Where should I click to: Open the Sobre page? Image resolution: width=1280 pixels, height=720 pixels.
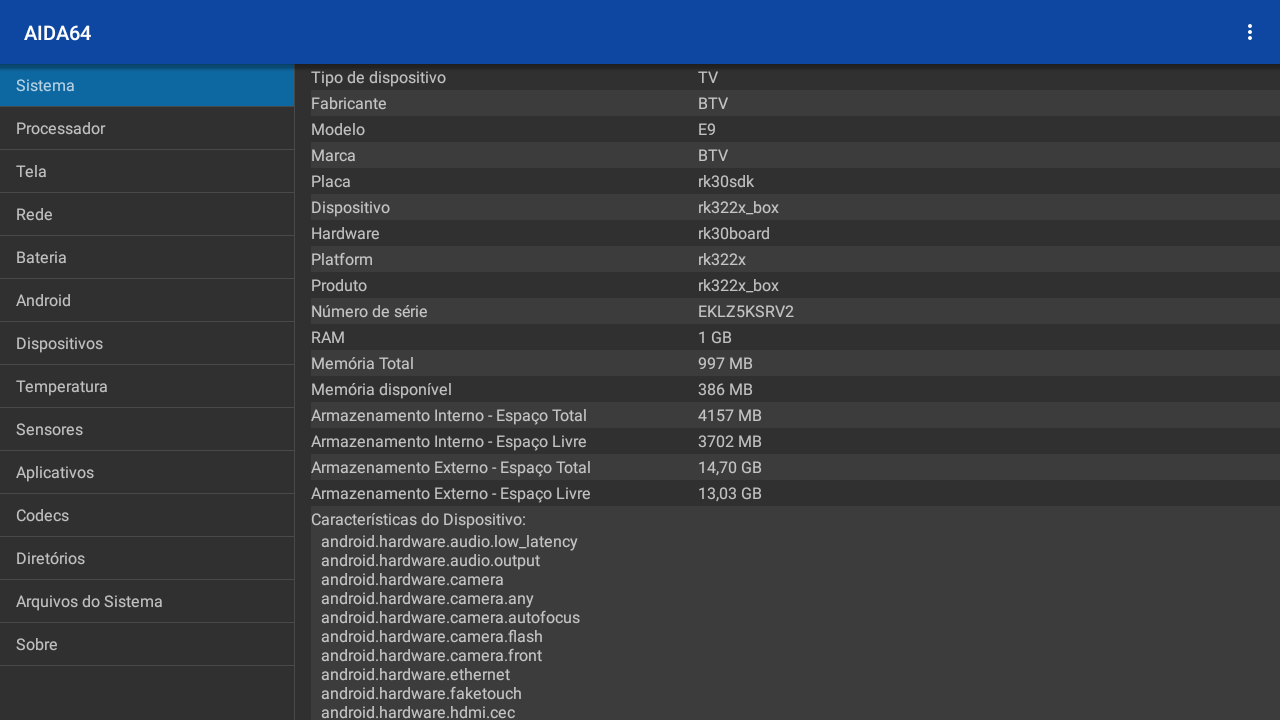coord(146,645)
